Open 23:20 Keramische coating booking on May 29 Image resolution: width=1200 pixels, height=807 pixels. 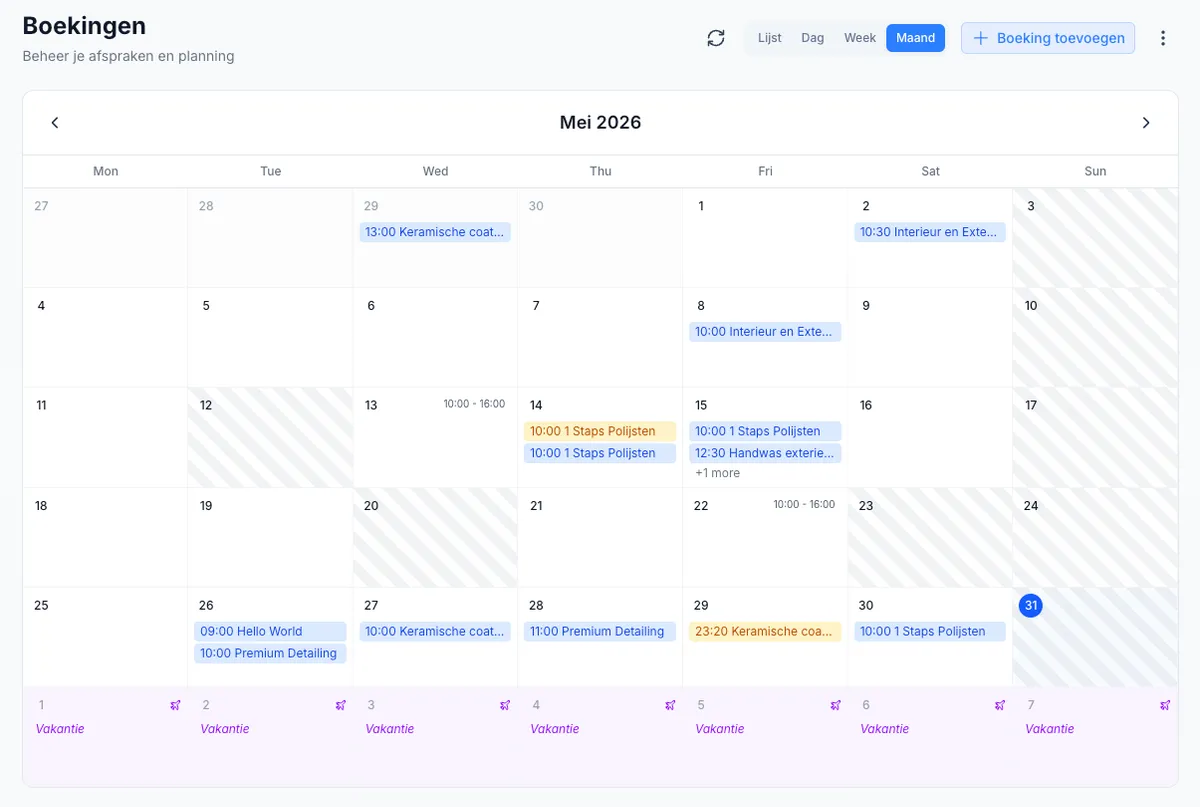tap(765, 632)
